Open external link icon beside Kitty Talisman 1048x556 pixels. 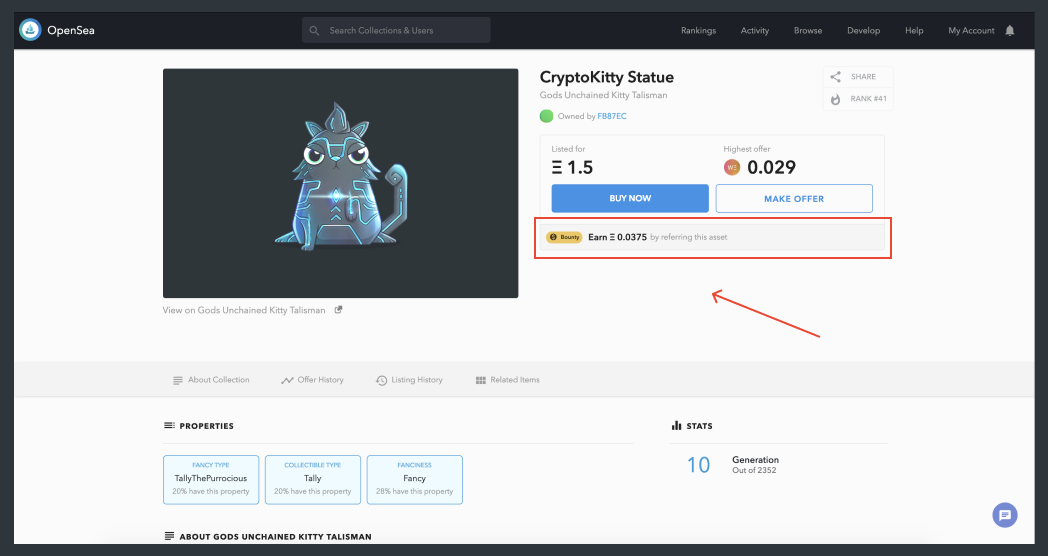338,310
